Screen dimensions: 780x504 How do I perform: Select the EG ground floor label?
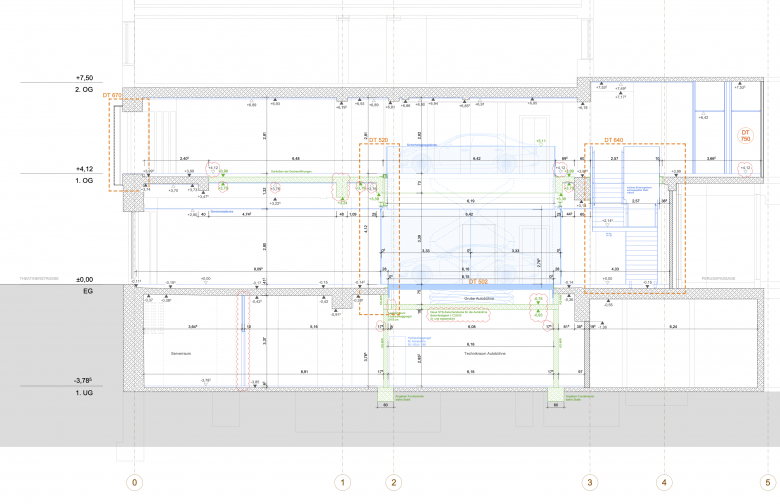pos(87,291)
